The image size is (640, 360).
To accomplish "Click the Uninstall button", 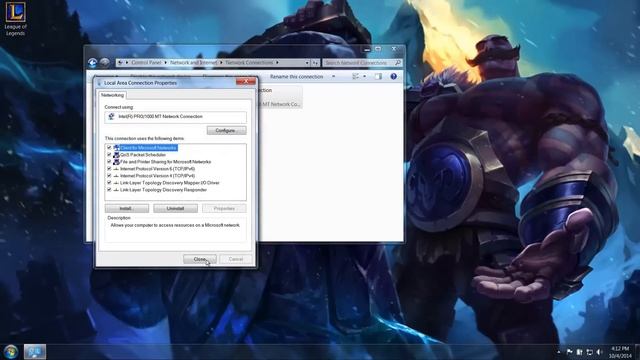I will 176,209.
